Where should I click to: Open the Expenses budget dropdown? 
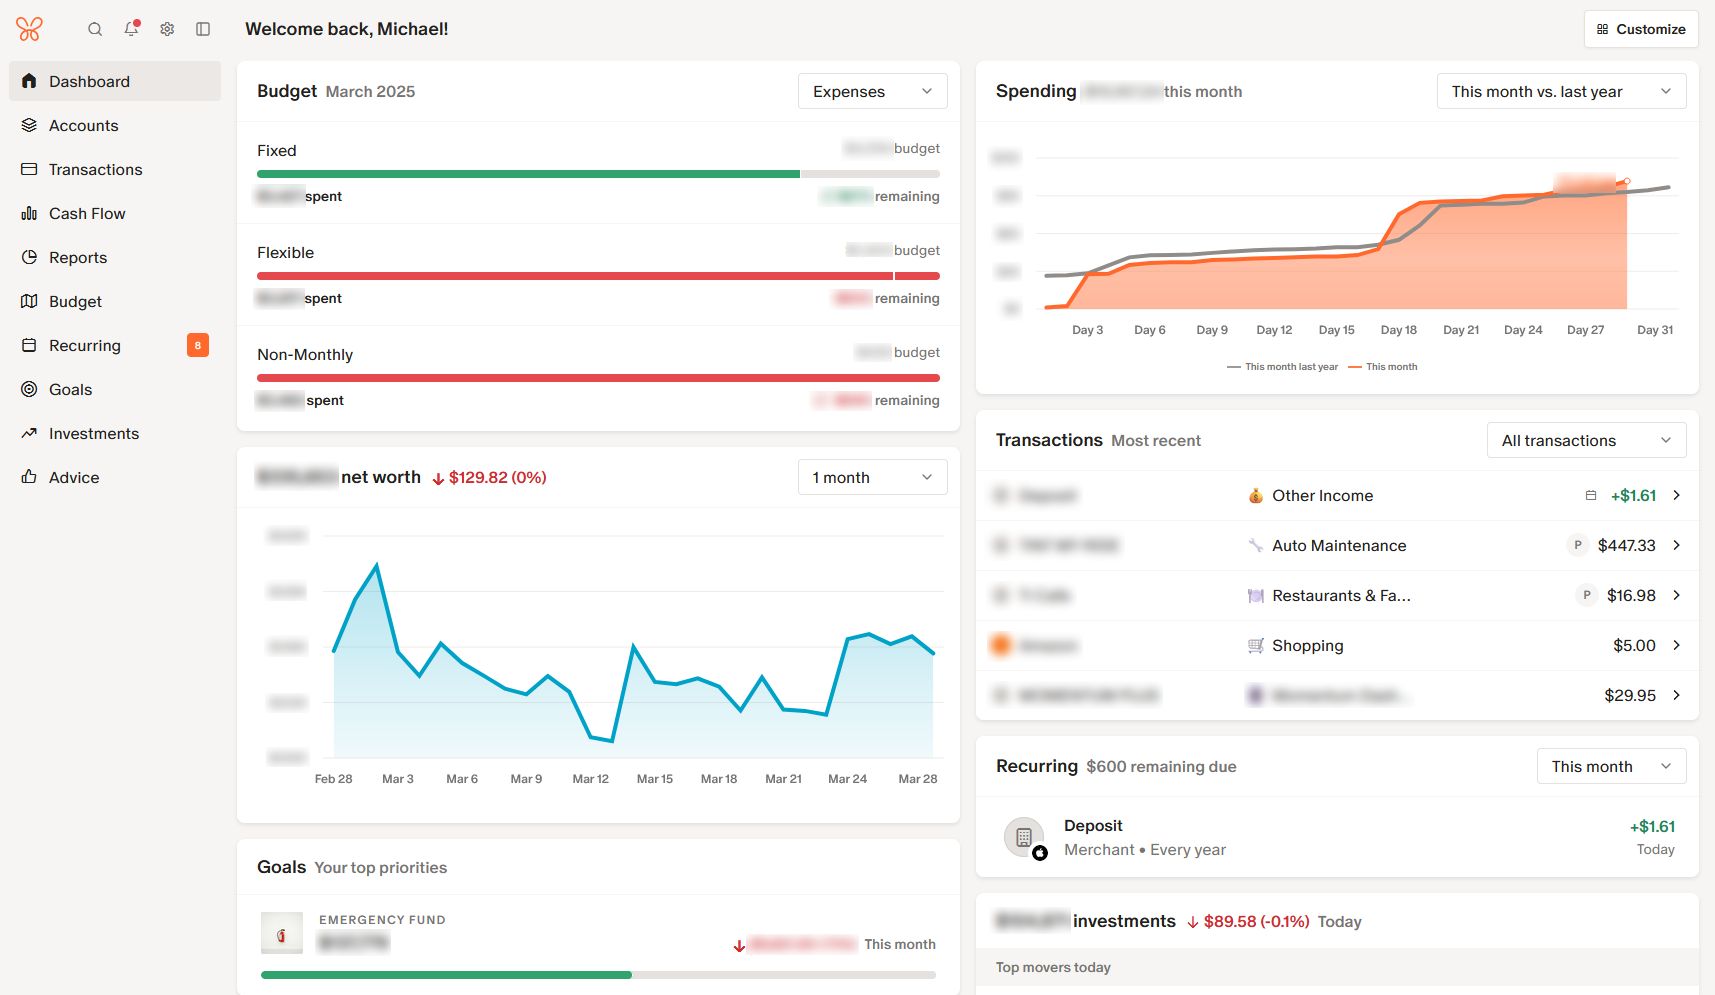pyautogui.click(x=872, y=91)
